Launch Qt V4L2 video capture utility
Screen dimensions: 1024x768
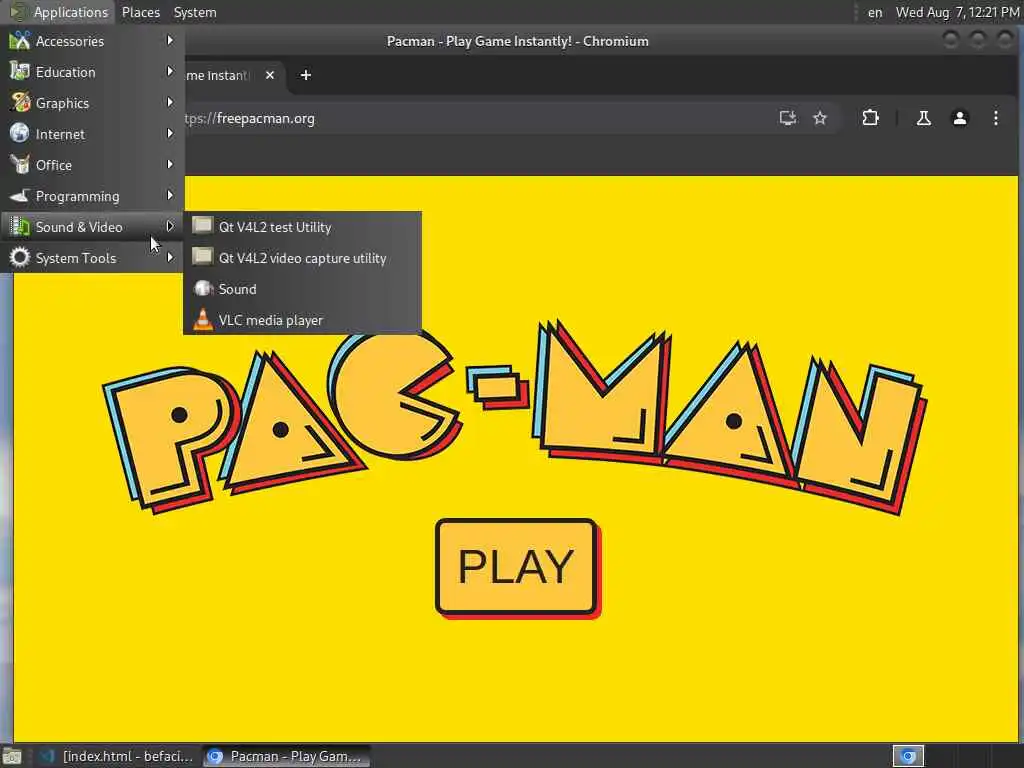pos(302,258)
